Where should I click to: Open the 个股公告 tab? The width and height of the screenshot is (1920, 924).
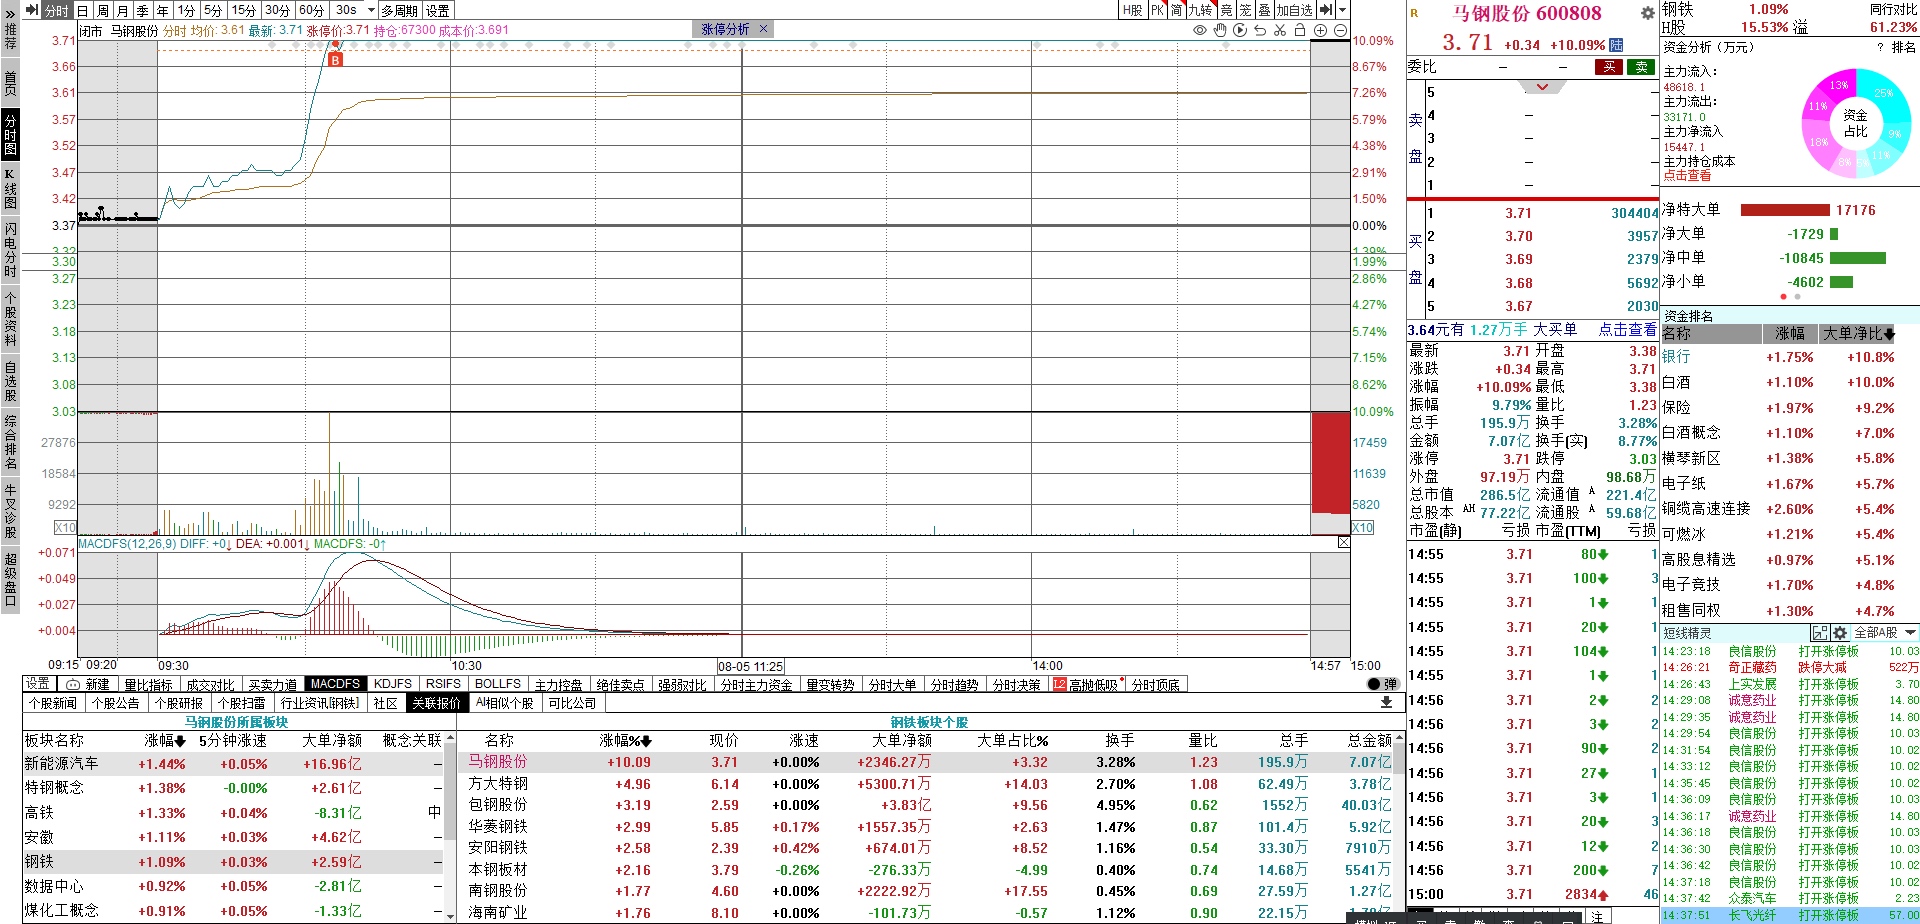coord(116,703)
